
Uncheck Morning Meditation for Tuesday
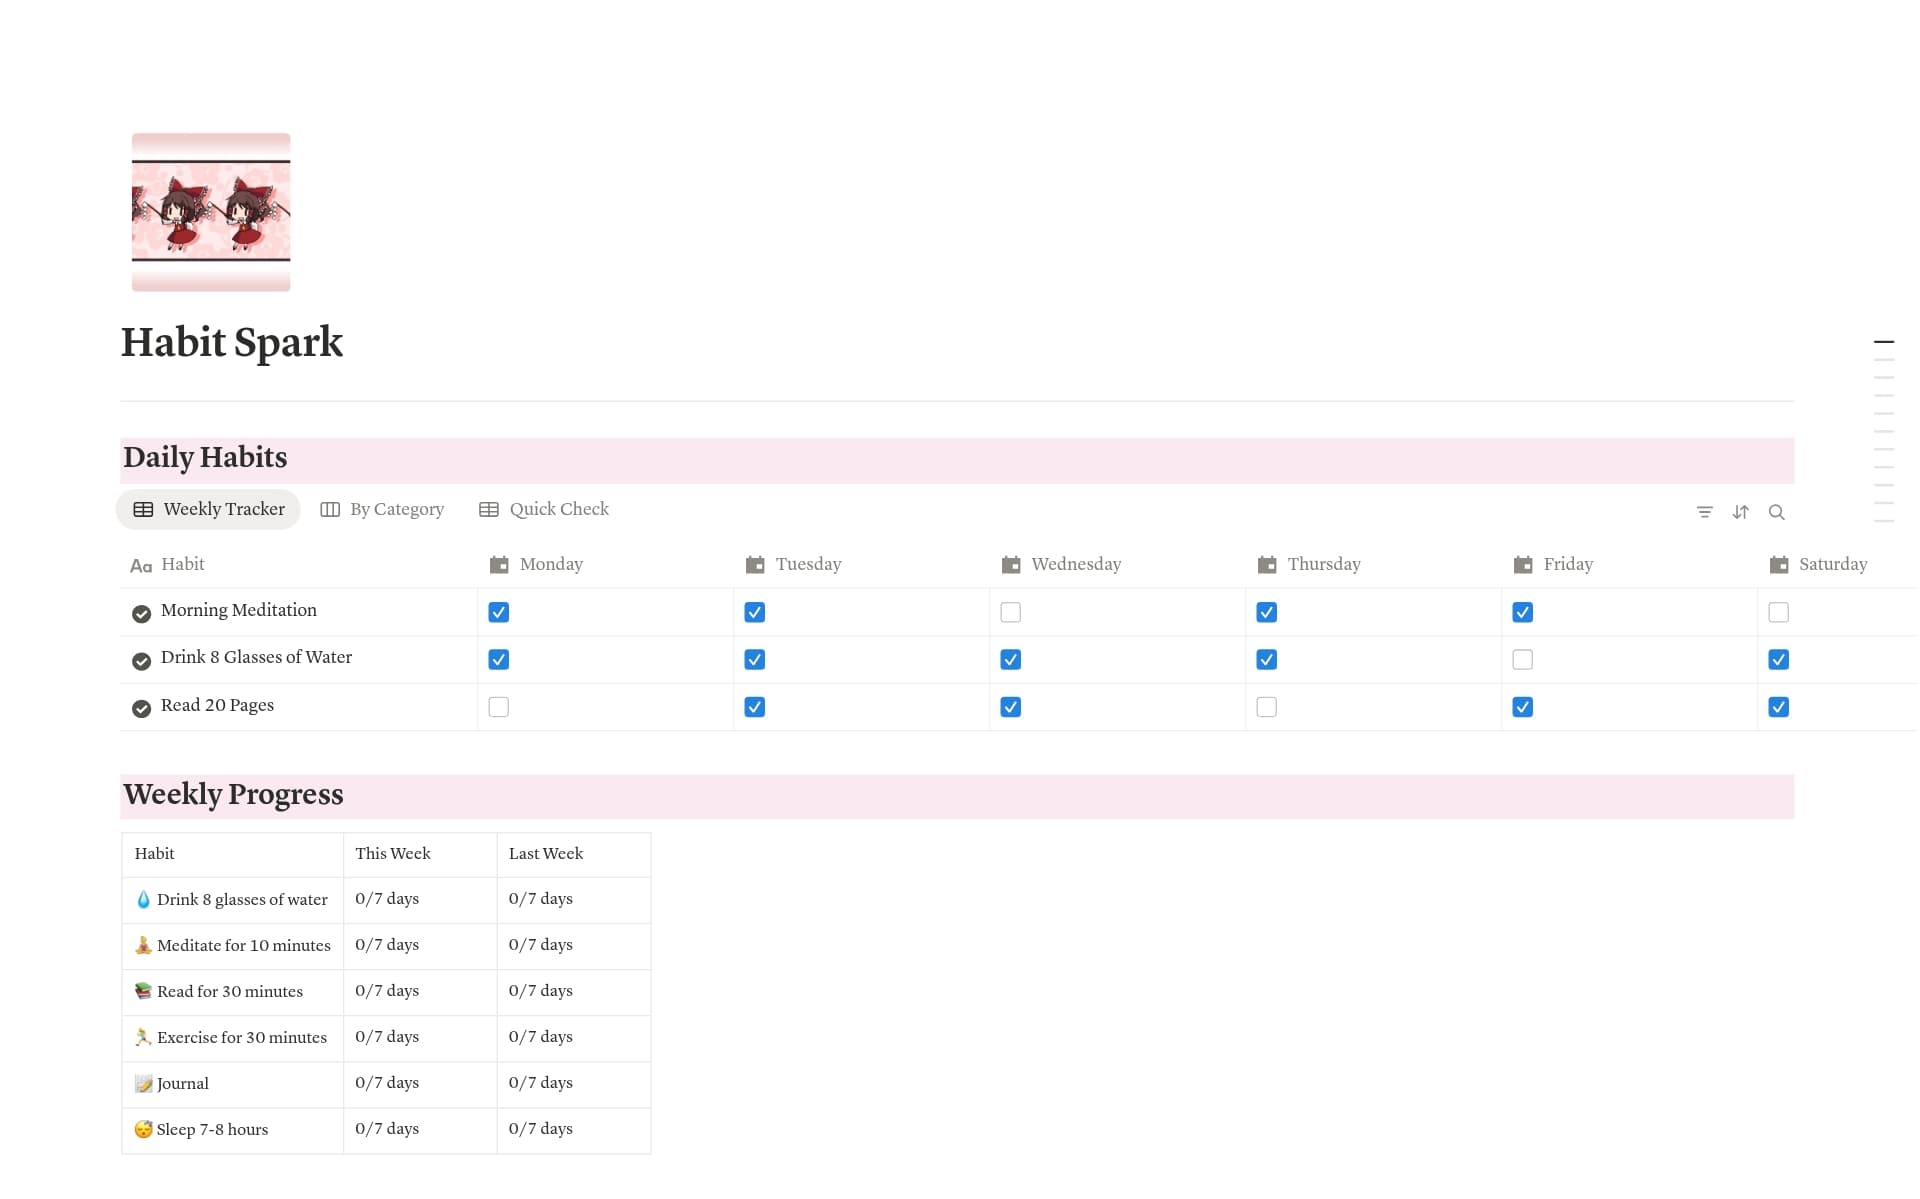754,611
